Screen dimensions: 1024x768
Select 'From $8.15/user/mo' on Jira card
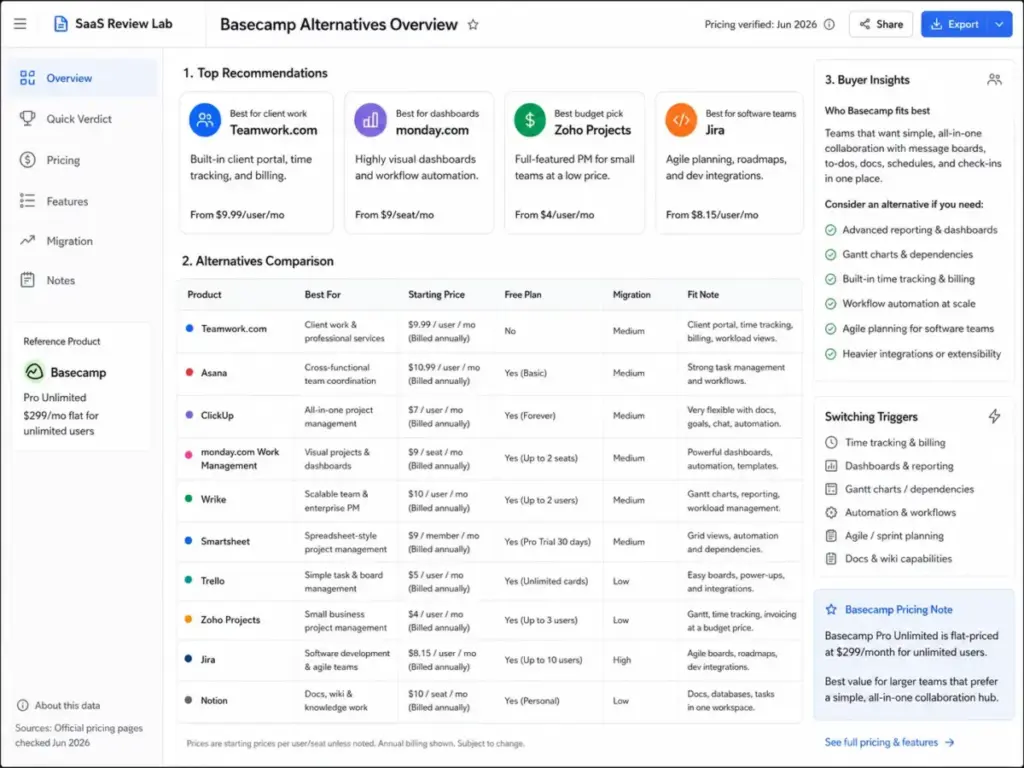pos(712,215)
